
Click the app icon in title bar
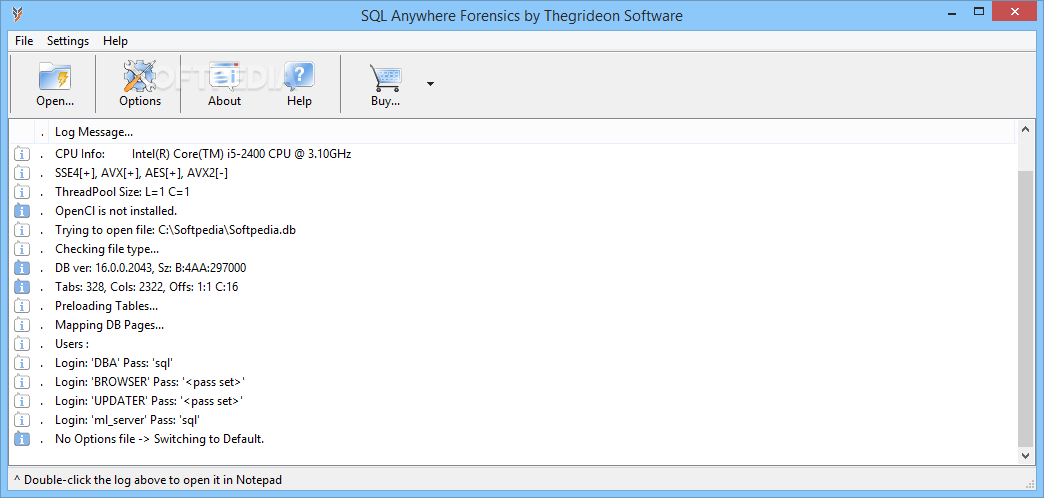pyautogui.click(x=18, y=14)
